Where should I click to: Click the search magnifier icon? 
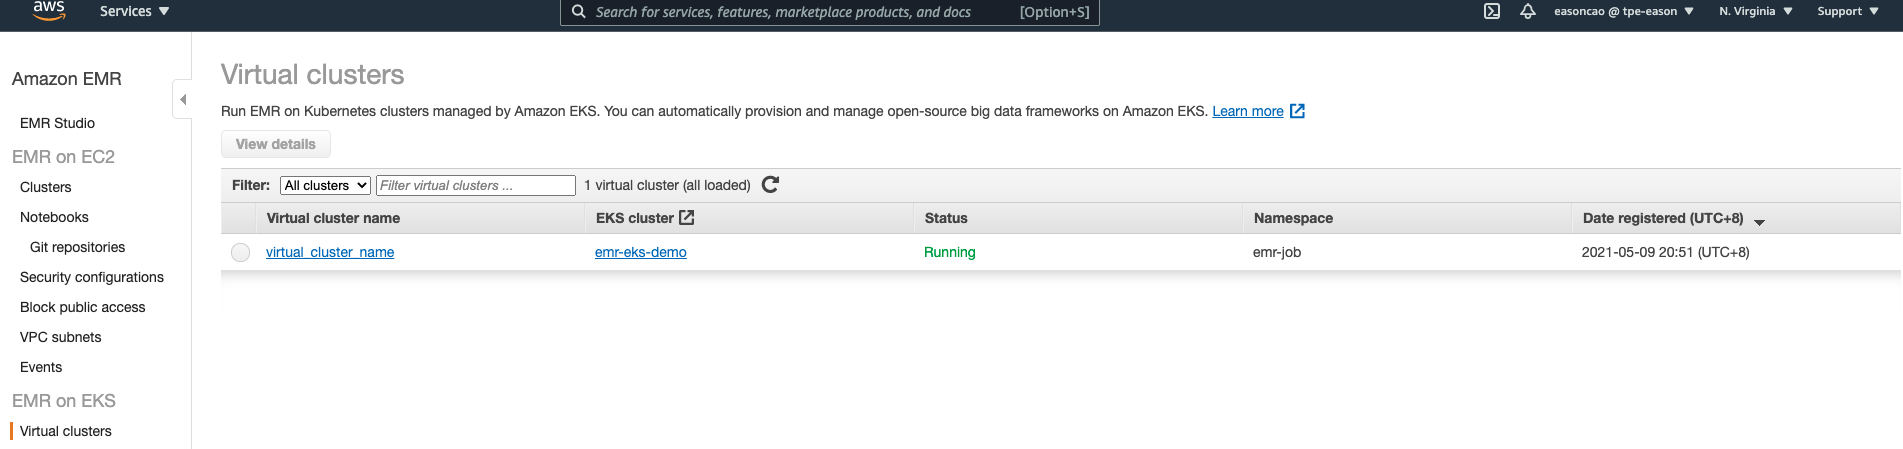578,12
